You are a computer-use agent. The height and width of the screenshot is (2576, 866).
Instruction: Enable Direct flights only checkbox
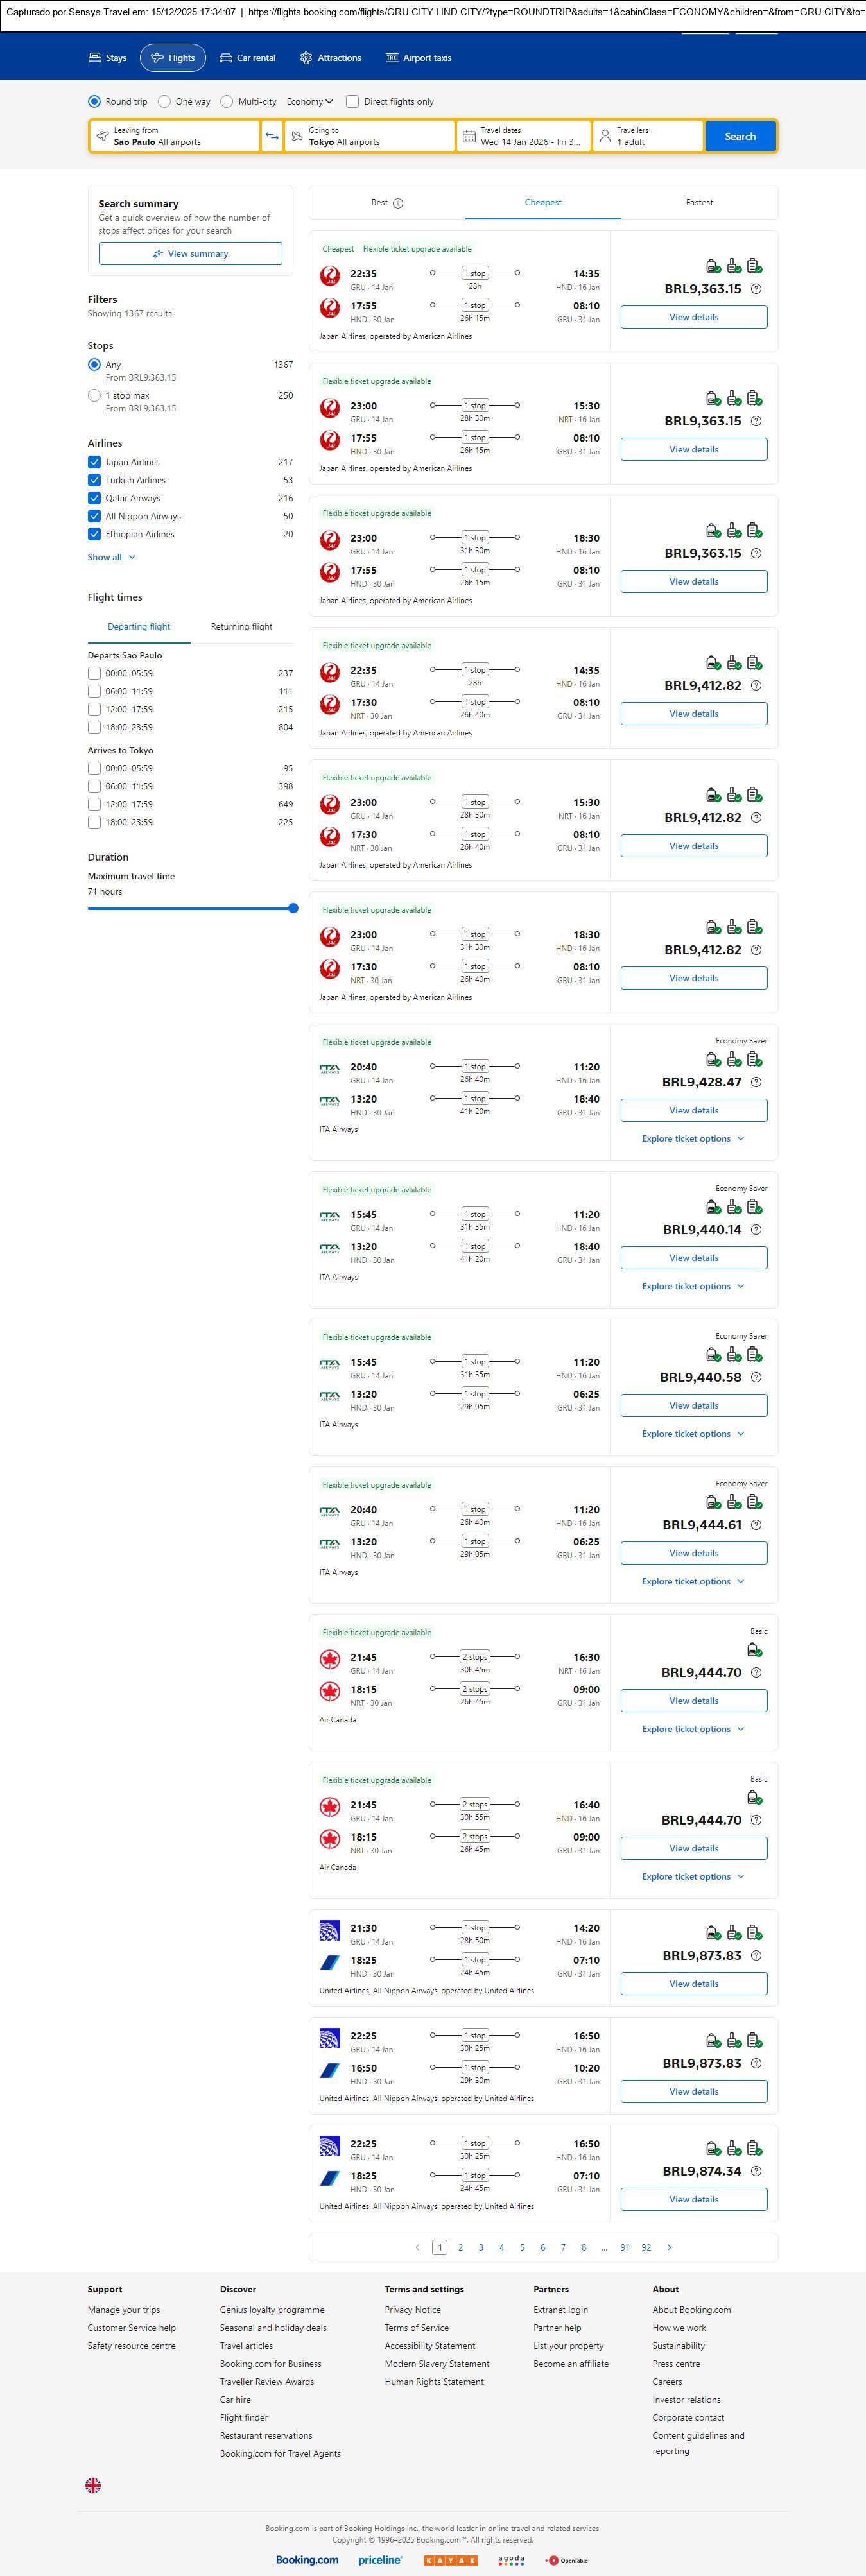click(x=352, y=101)
